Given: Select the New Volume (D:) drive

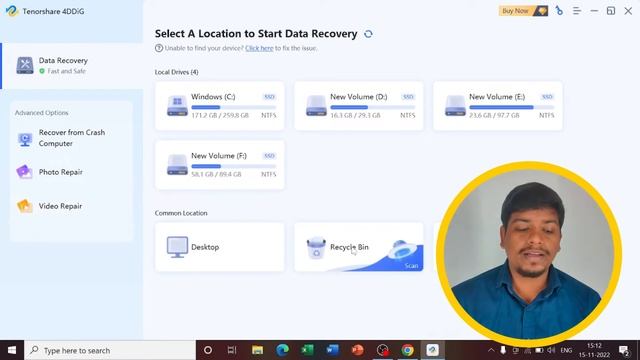Looking at the screenshot, I should coord(359,106).
